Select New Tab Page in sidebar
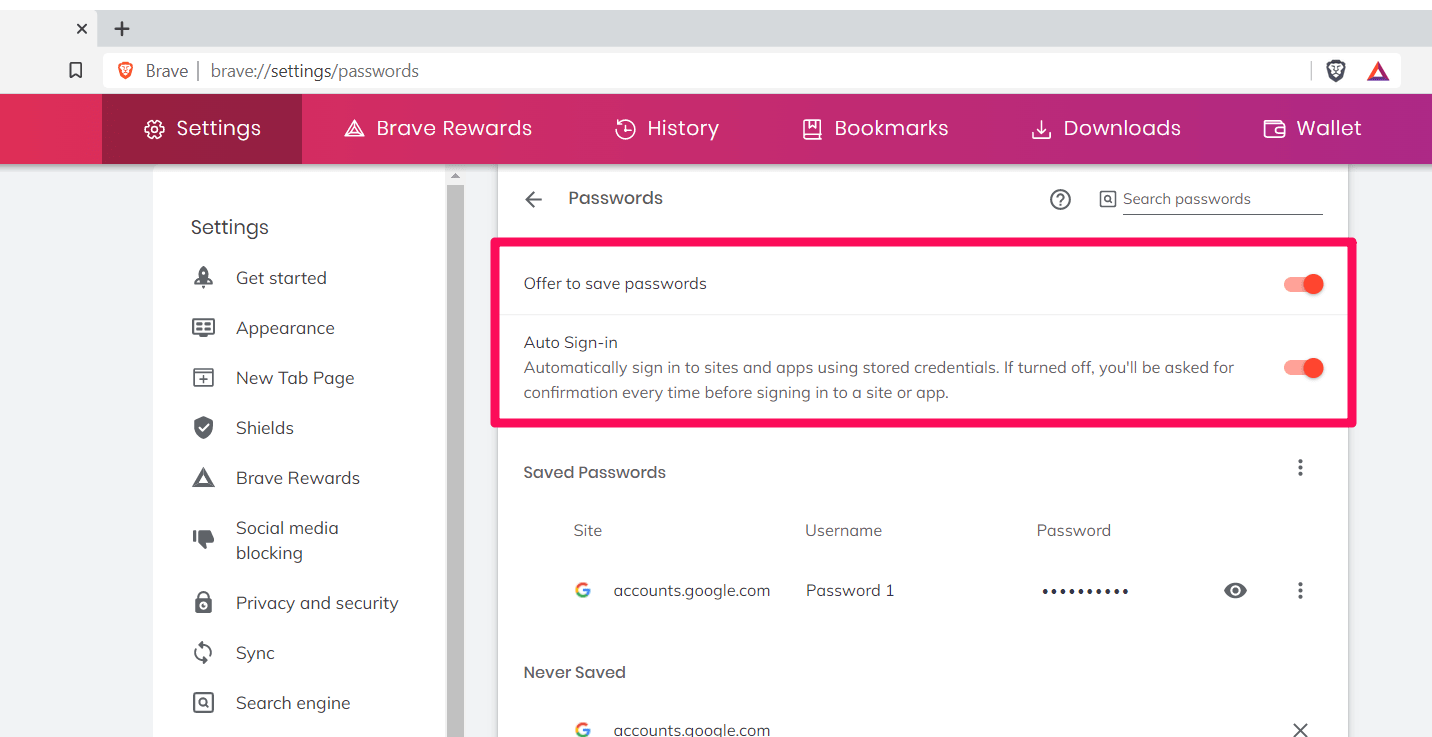Viewport: 1432px width, 737px height. pyautogui.click(x=295, y=378)
